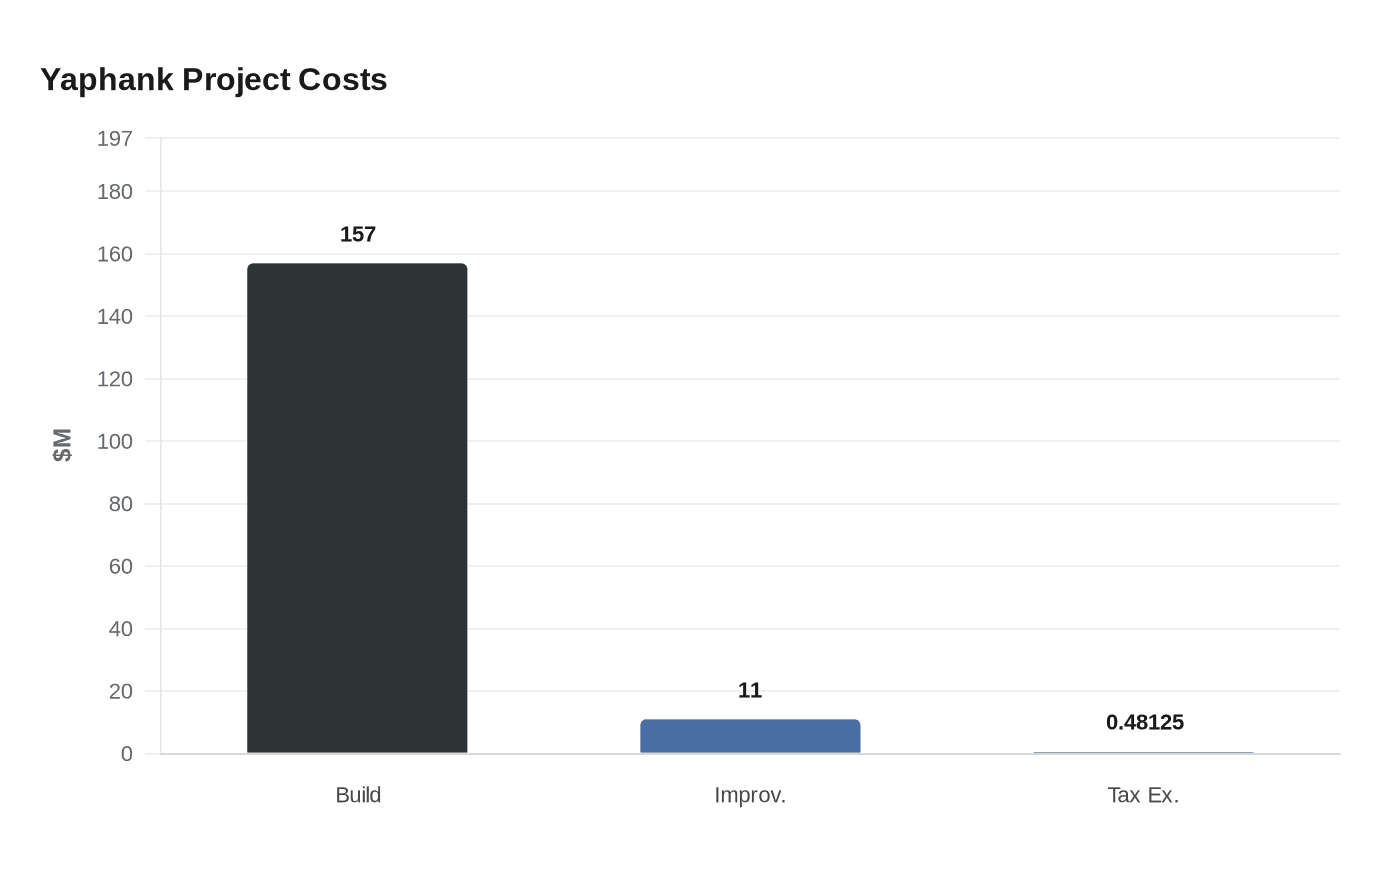The image size is (1400, 880).
Task: Click the 157 data label
Action: tap(357, 234)
